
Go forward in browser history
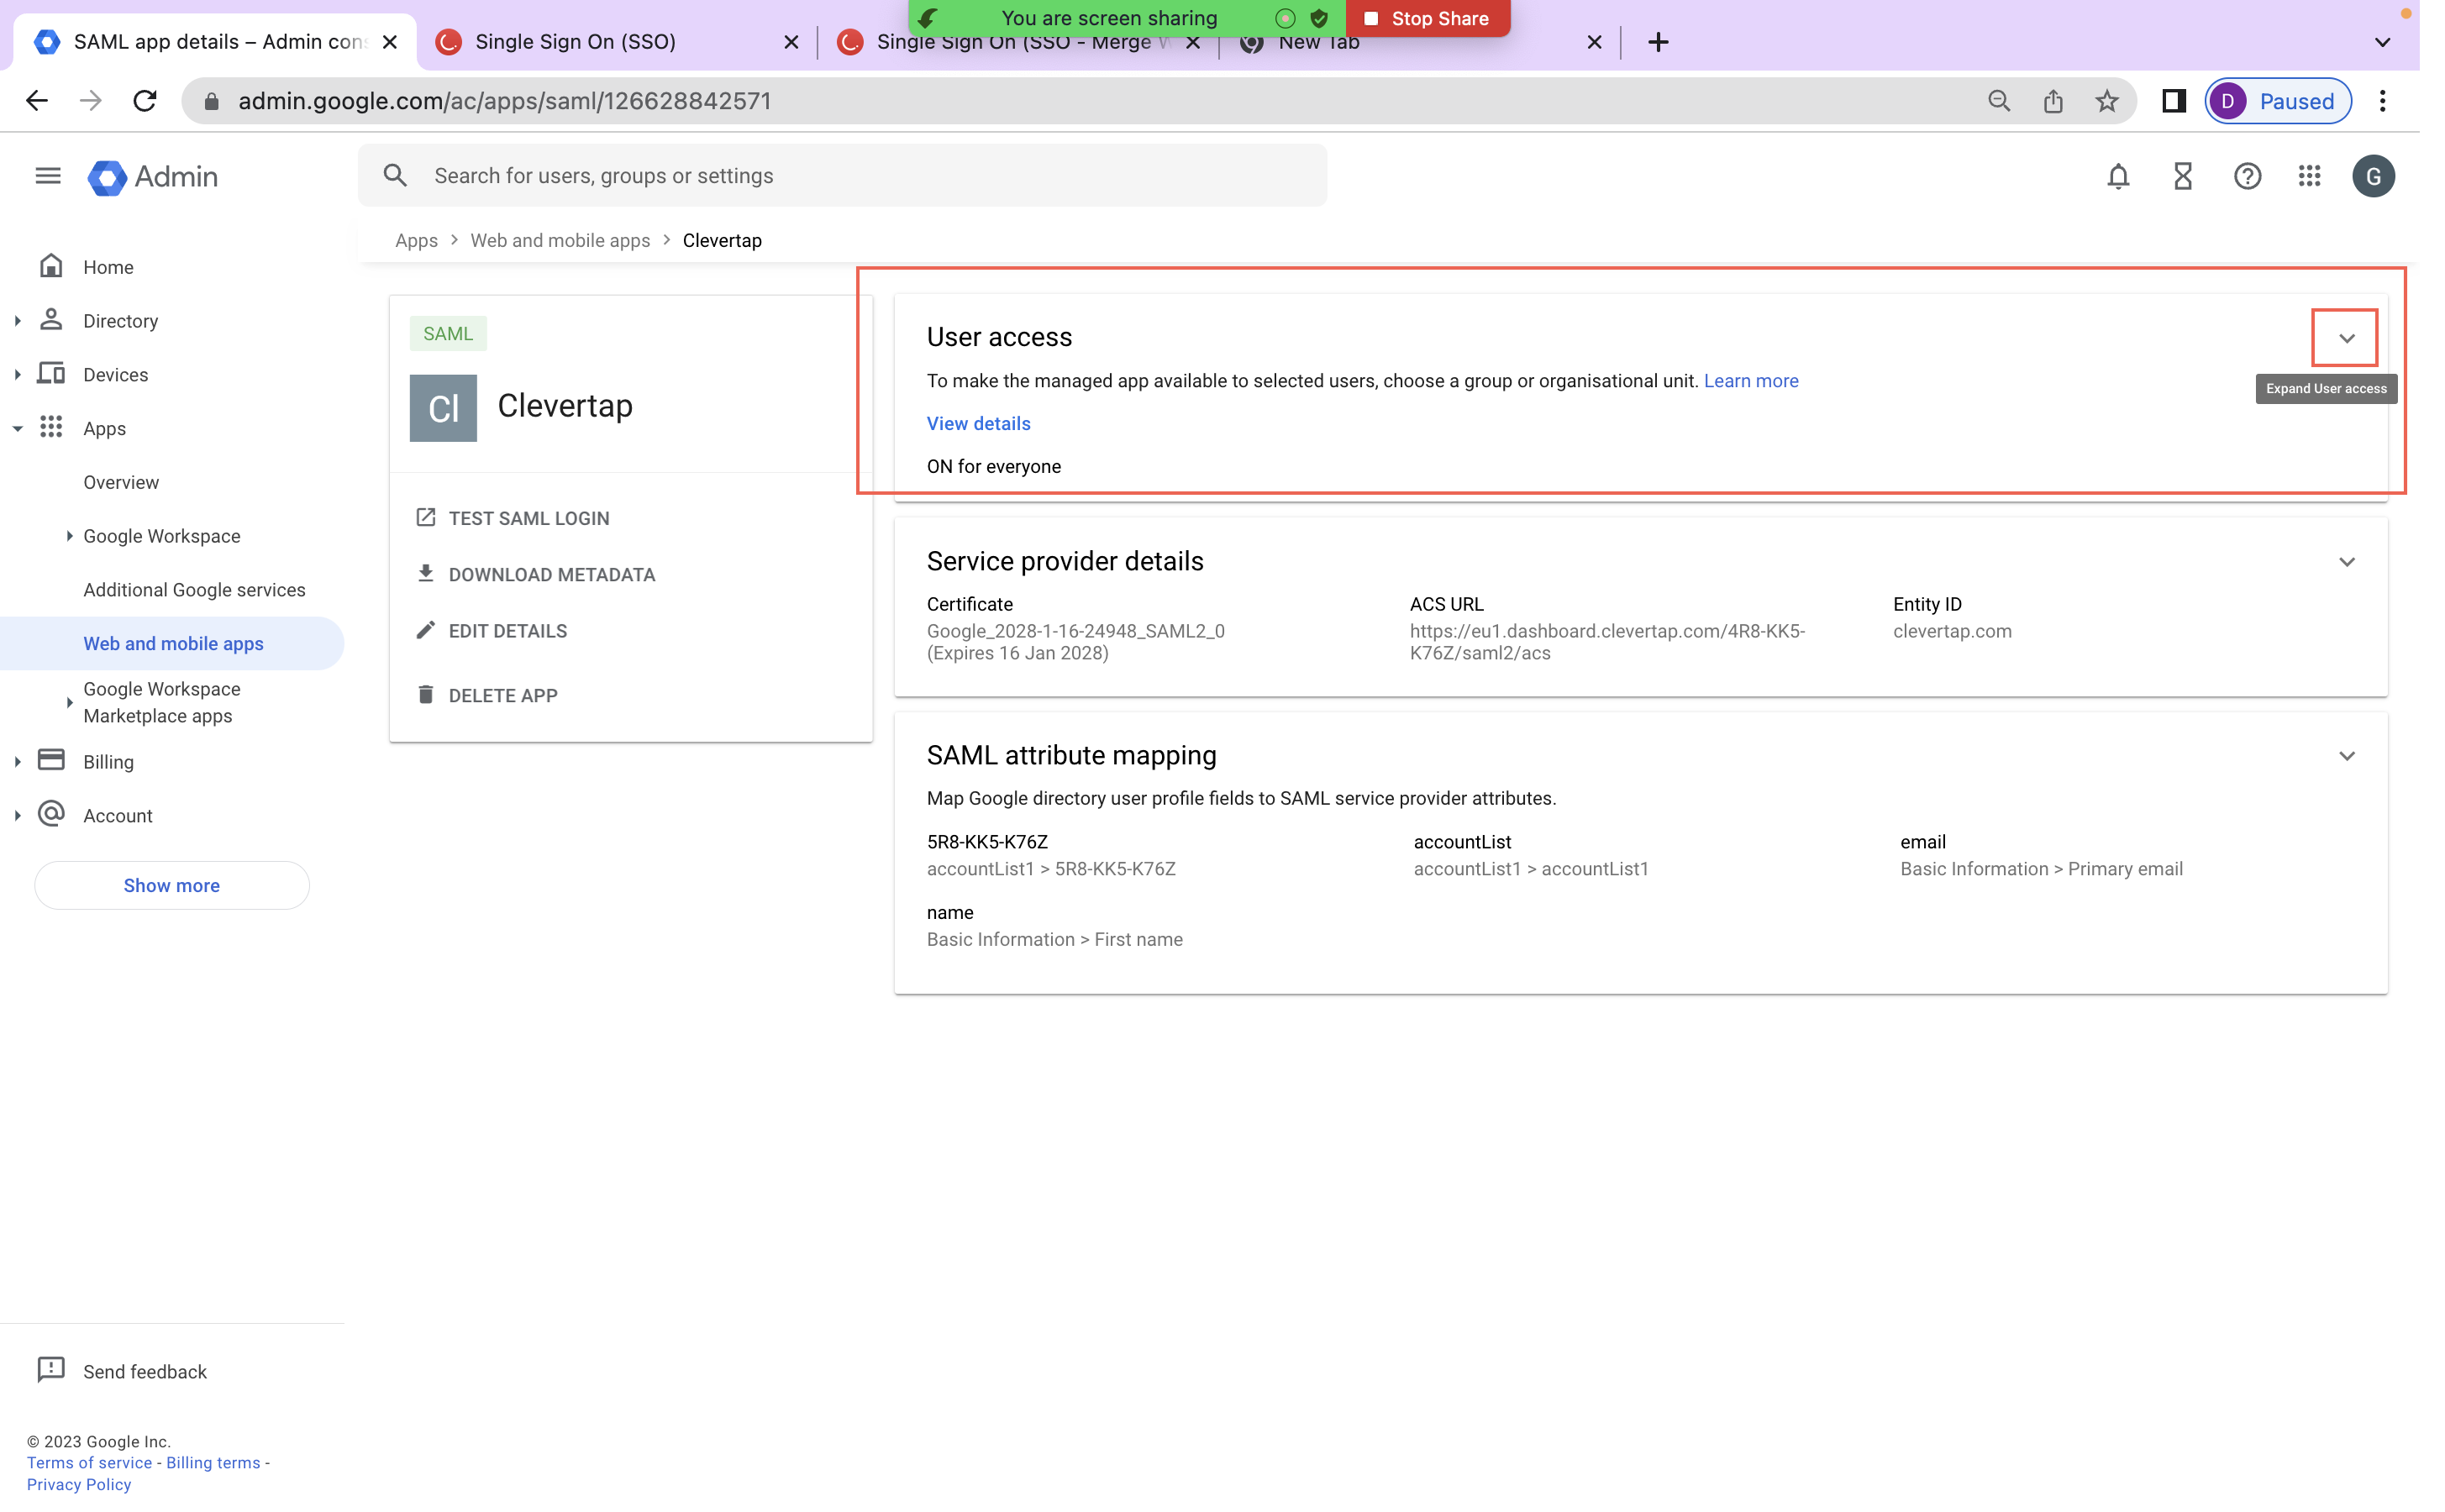click(x=91, y=101)
